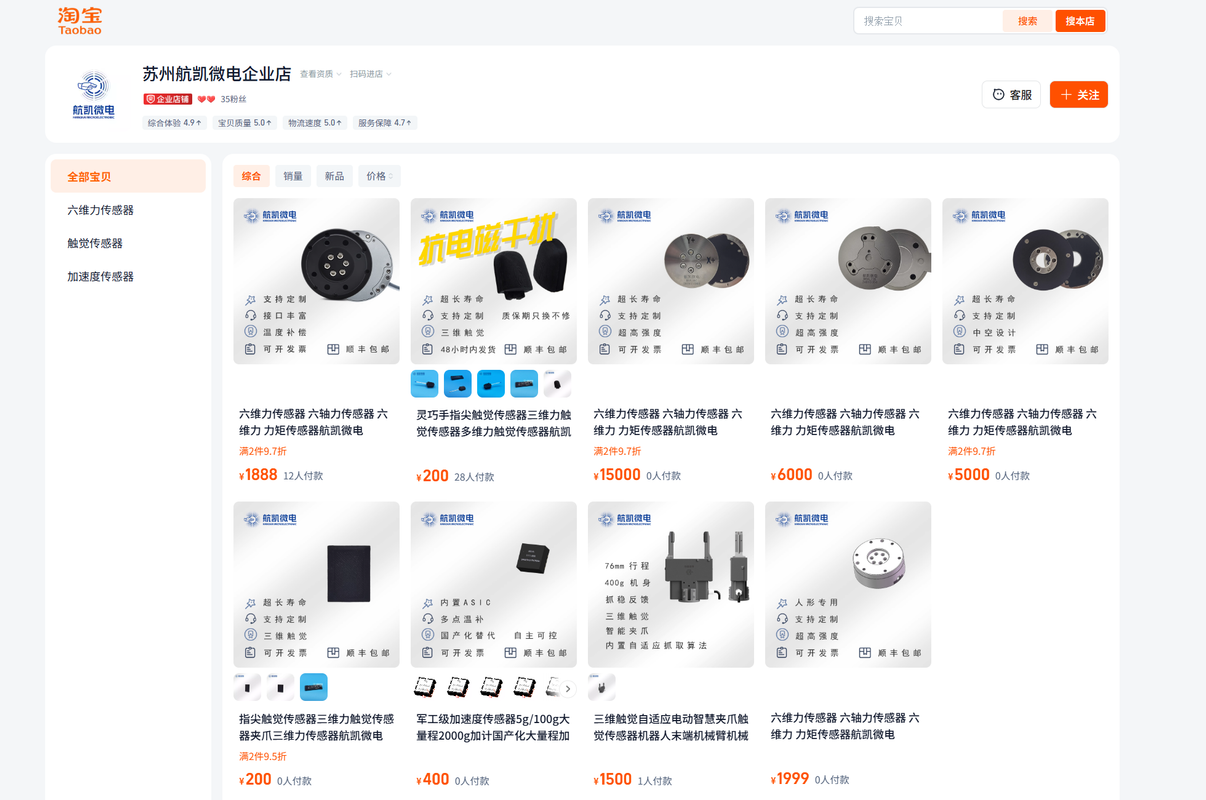Select fourth variant thumbnail under 灵巧手指尖触觉传感器
1206x800 pixels.
pyautogui.click(x=524, y=383)
